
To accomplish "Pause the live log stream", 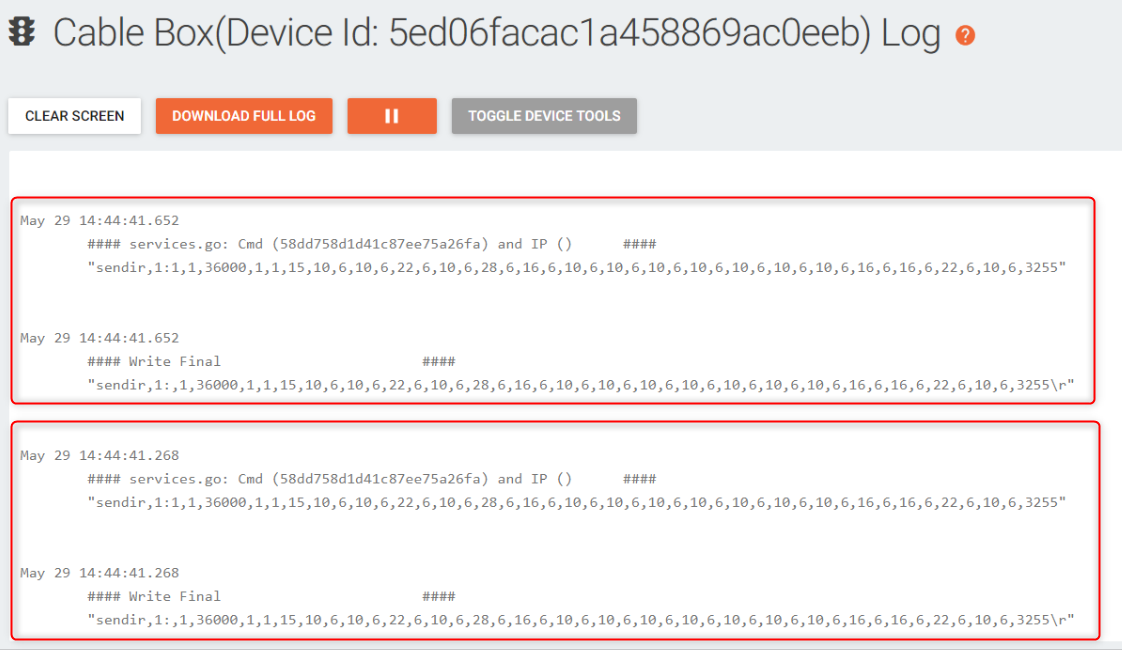I will (392, 116).
